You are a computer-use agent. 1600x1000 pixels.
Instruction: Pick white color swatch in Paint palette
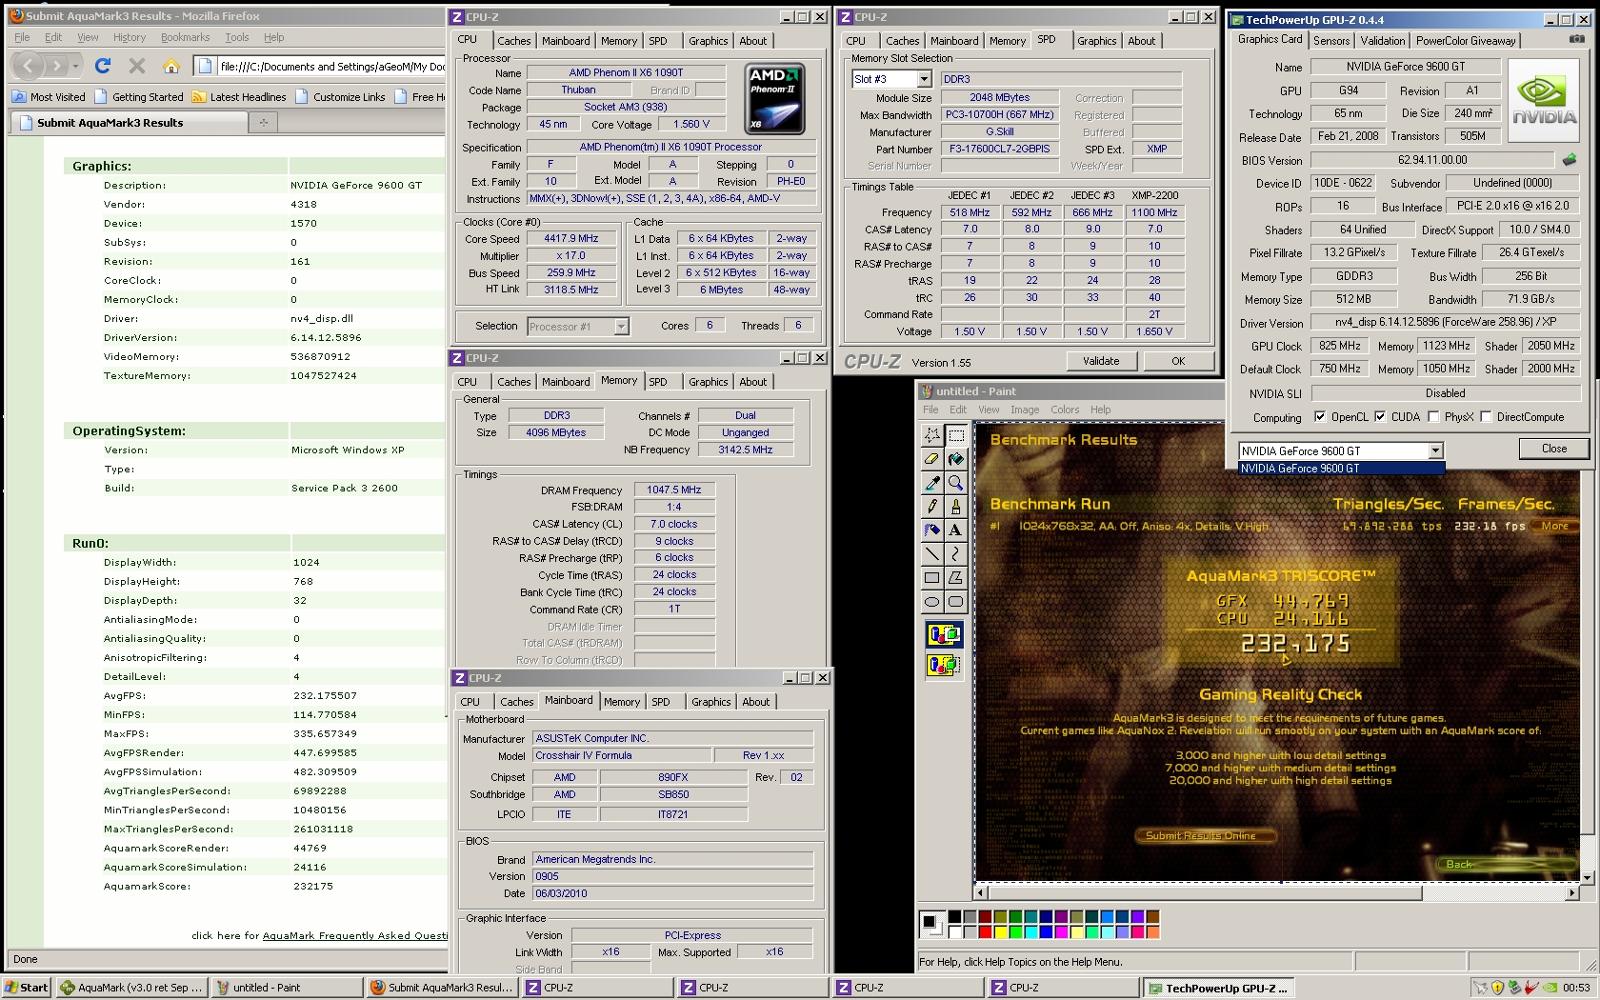point(954,932)
